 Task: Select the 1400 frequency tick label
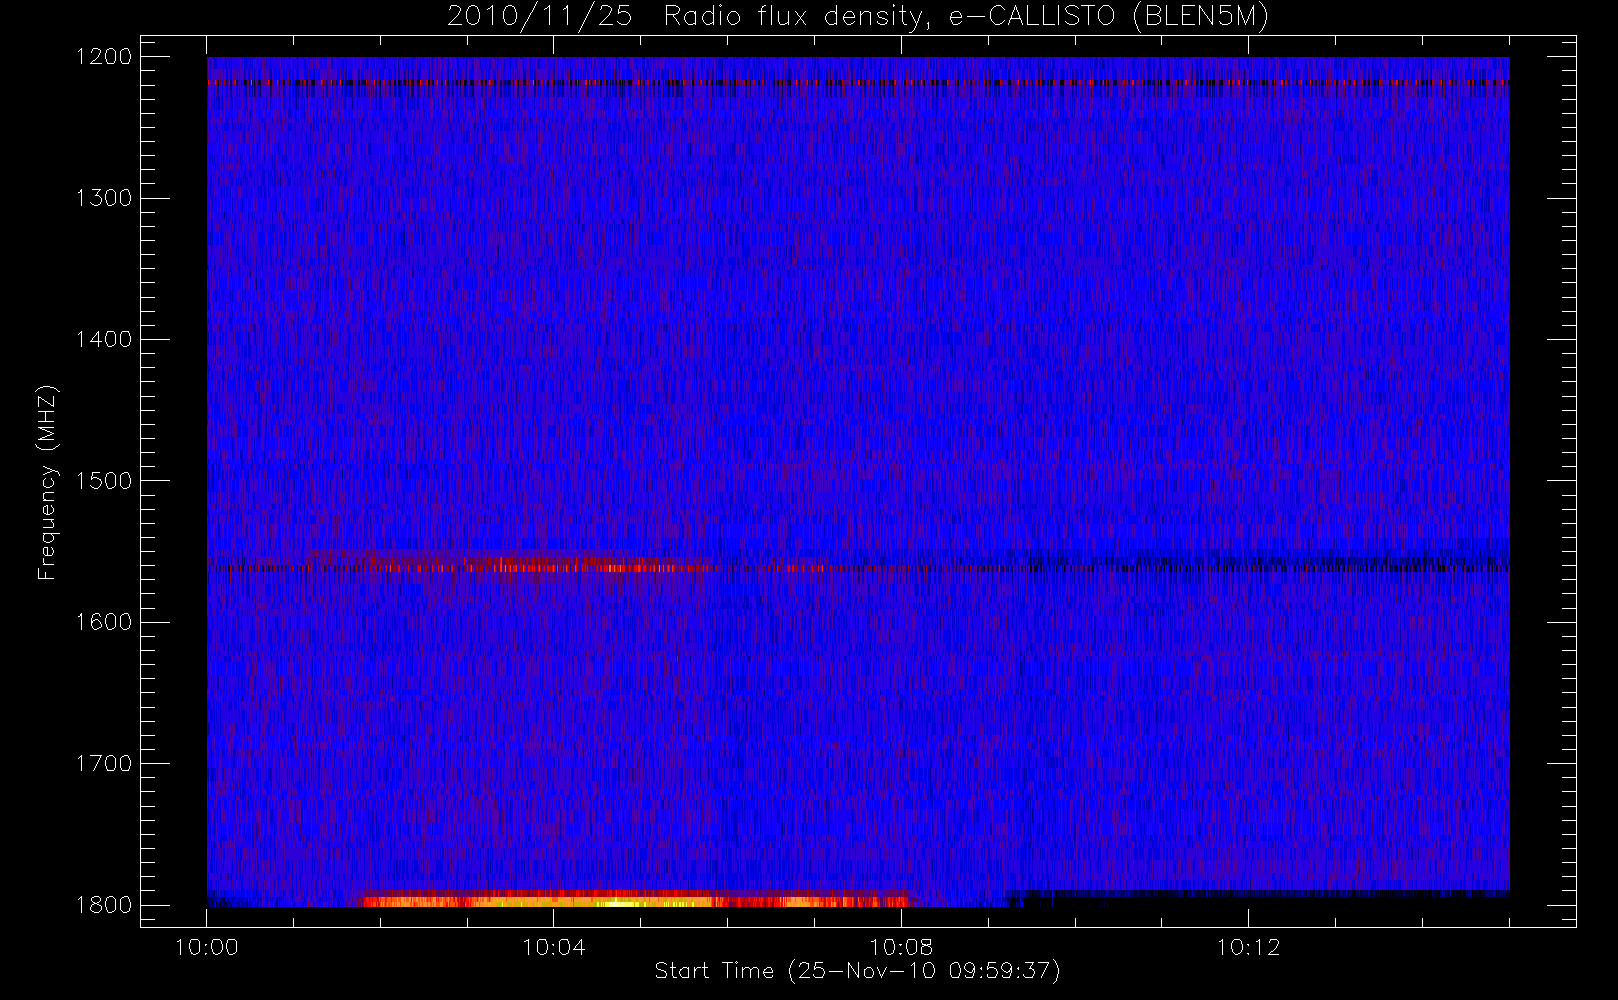104,339
